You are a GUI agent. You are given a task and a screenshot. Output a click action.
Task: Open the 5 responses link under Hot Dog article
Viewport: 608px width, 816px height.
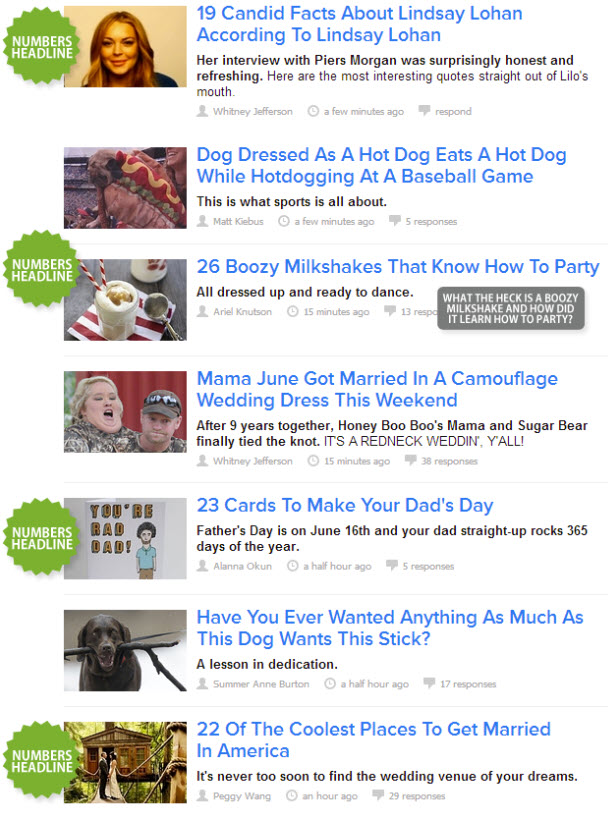click(431, 222)
